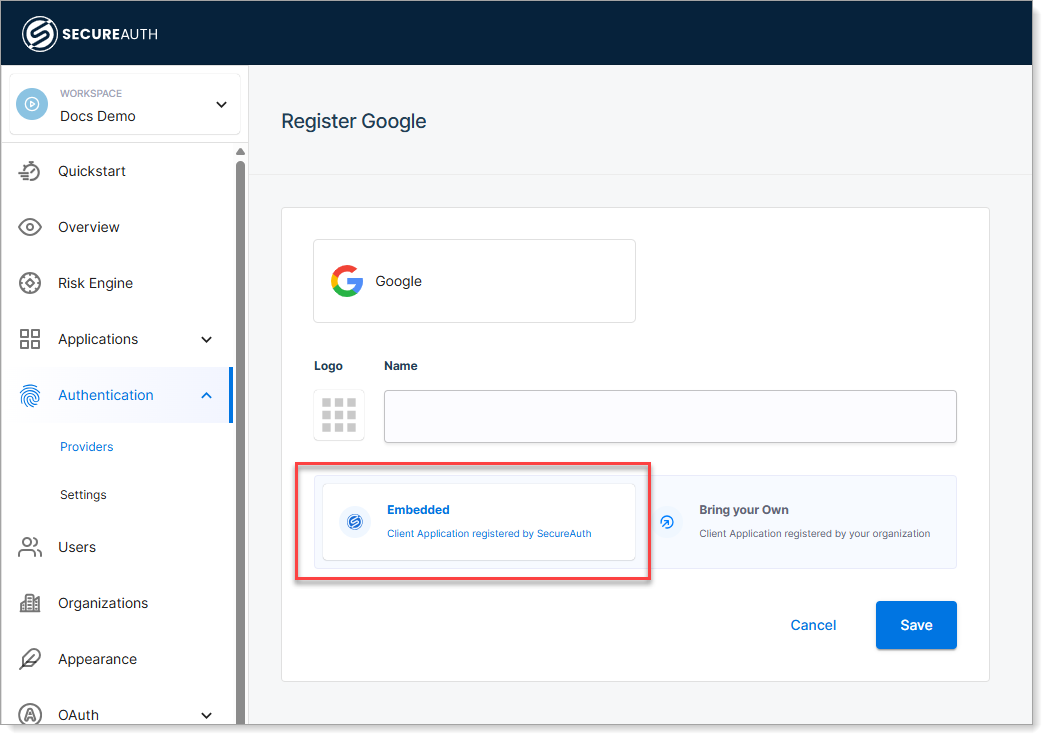Click the Authentication fingerprint icon

pyautogui.click(x=29, y=396)
